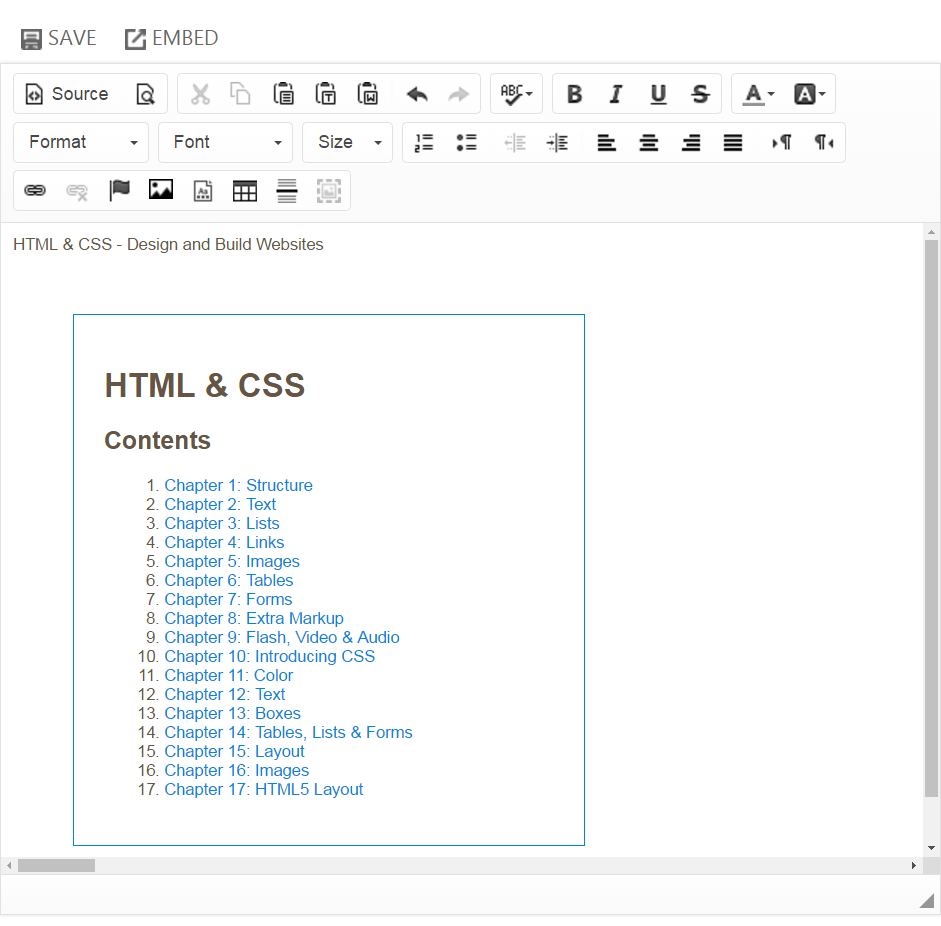Open the Format dropdown
Screen dimensions: 941x926
point(81,142)
